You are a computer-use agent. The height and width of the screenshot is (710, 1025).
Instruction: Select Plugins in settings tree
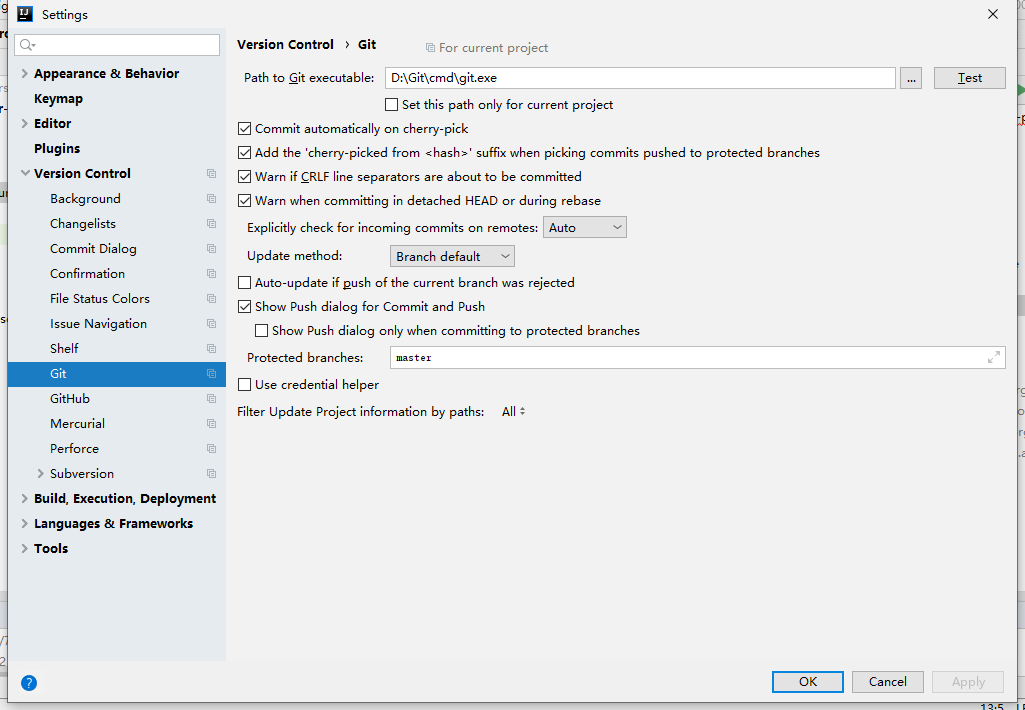57,148
